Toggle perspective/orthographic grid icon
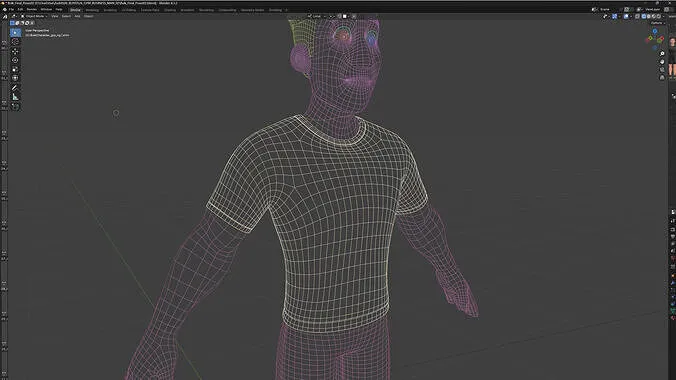 [662, 78]
